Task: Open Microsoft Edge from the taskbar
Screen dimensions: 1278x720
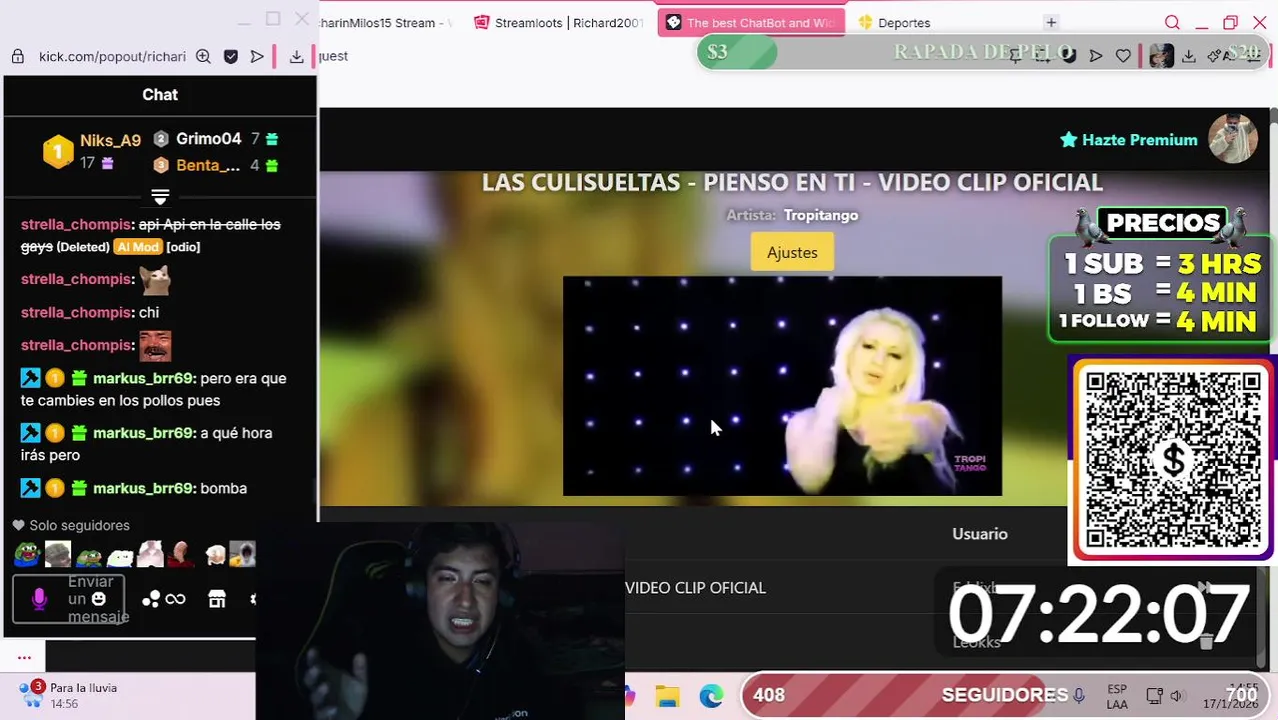Action: click(711, 696)
